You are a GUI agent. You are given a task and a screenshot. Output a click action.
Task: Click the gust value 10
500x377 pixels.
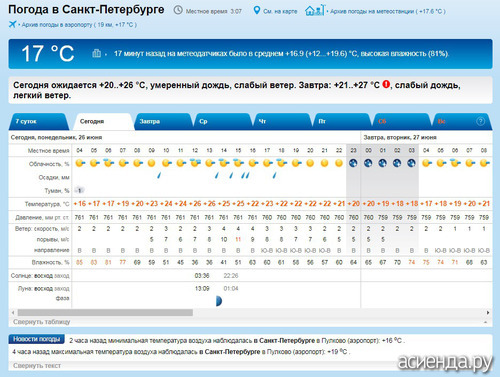224,239
